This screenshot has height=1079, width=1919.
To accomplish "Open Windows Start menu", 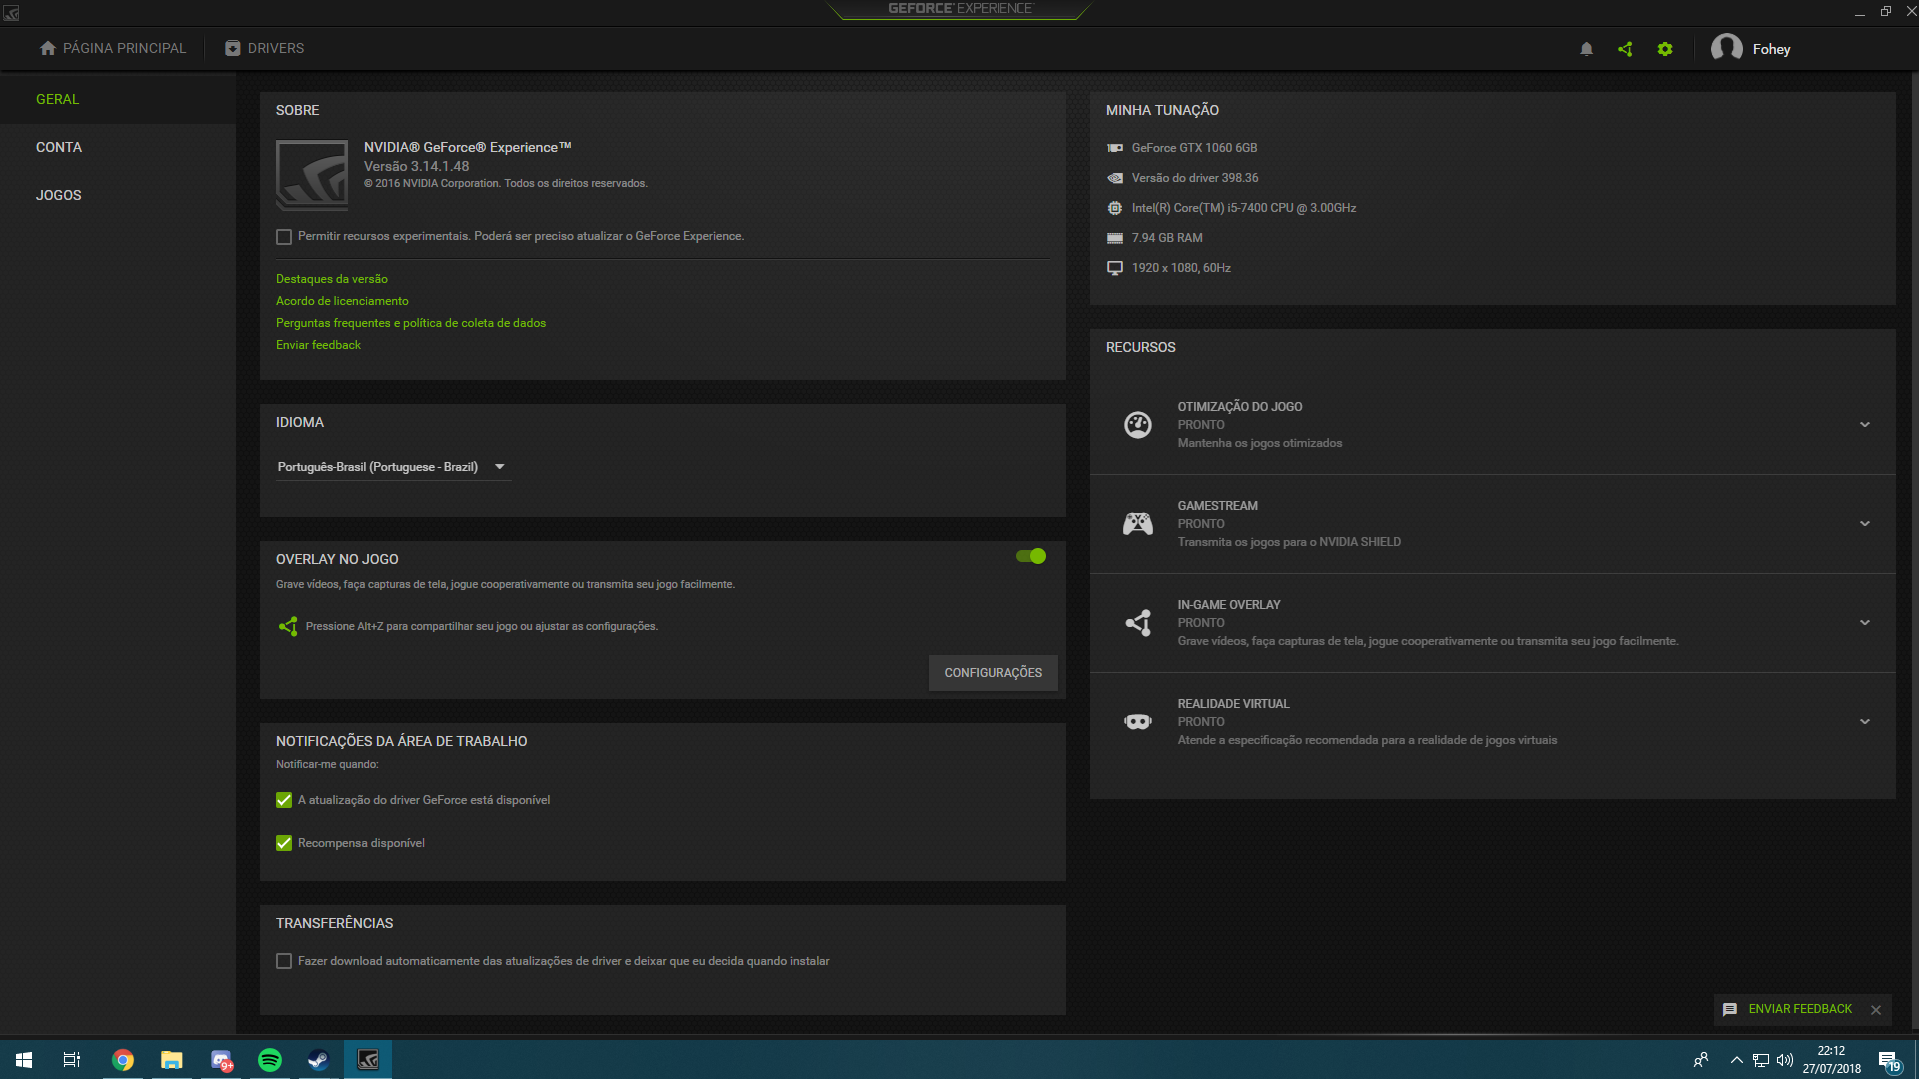I will [24, 1060].
